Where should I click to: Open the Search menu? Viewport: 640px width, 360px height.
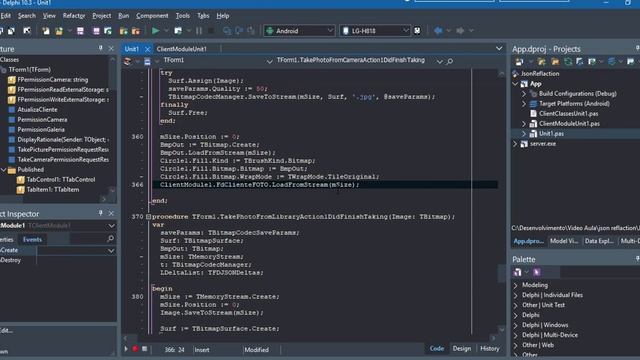coord(27,16)
